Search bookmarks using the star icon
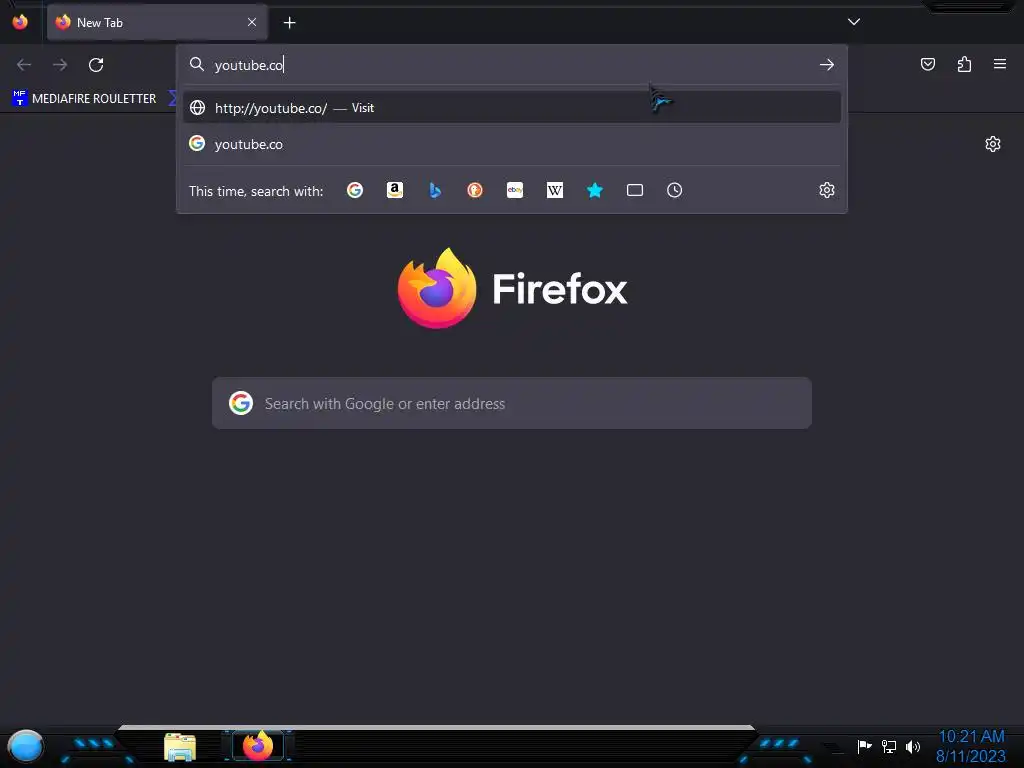This screenshot has width=1024, height=768. [x=594, y=190]
